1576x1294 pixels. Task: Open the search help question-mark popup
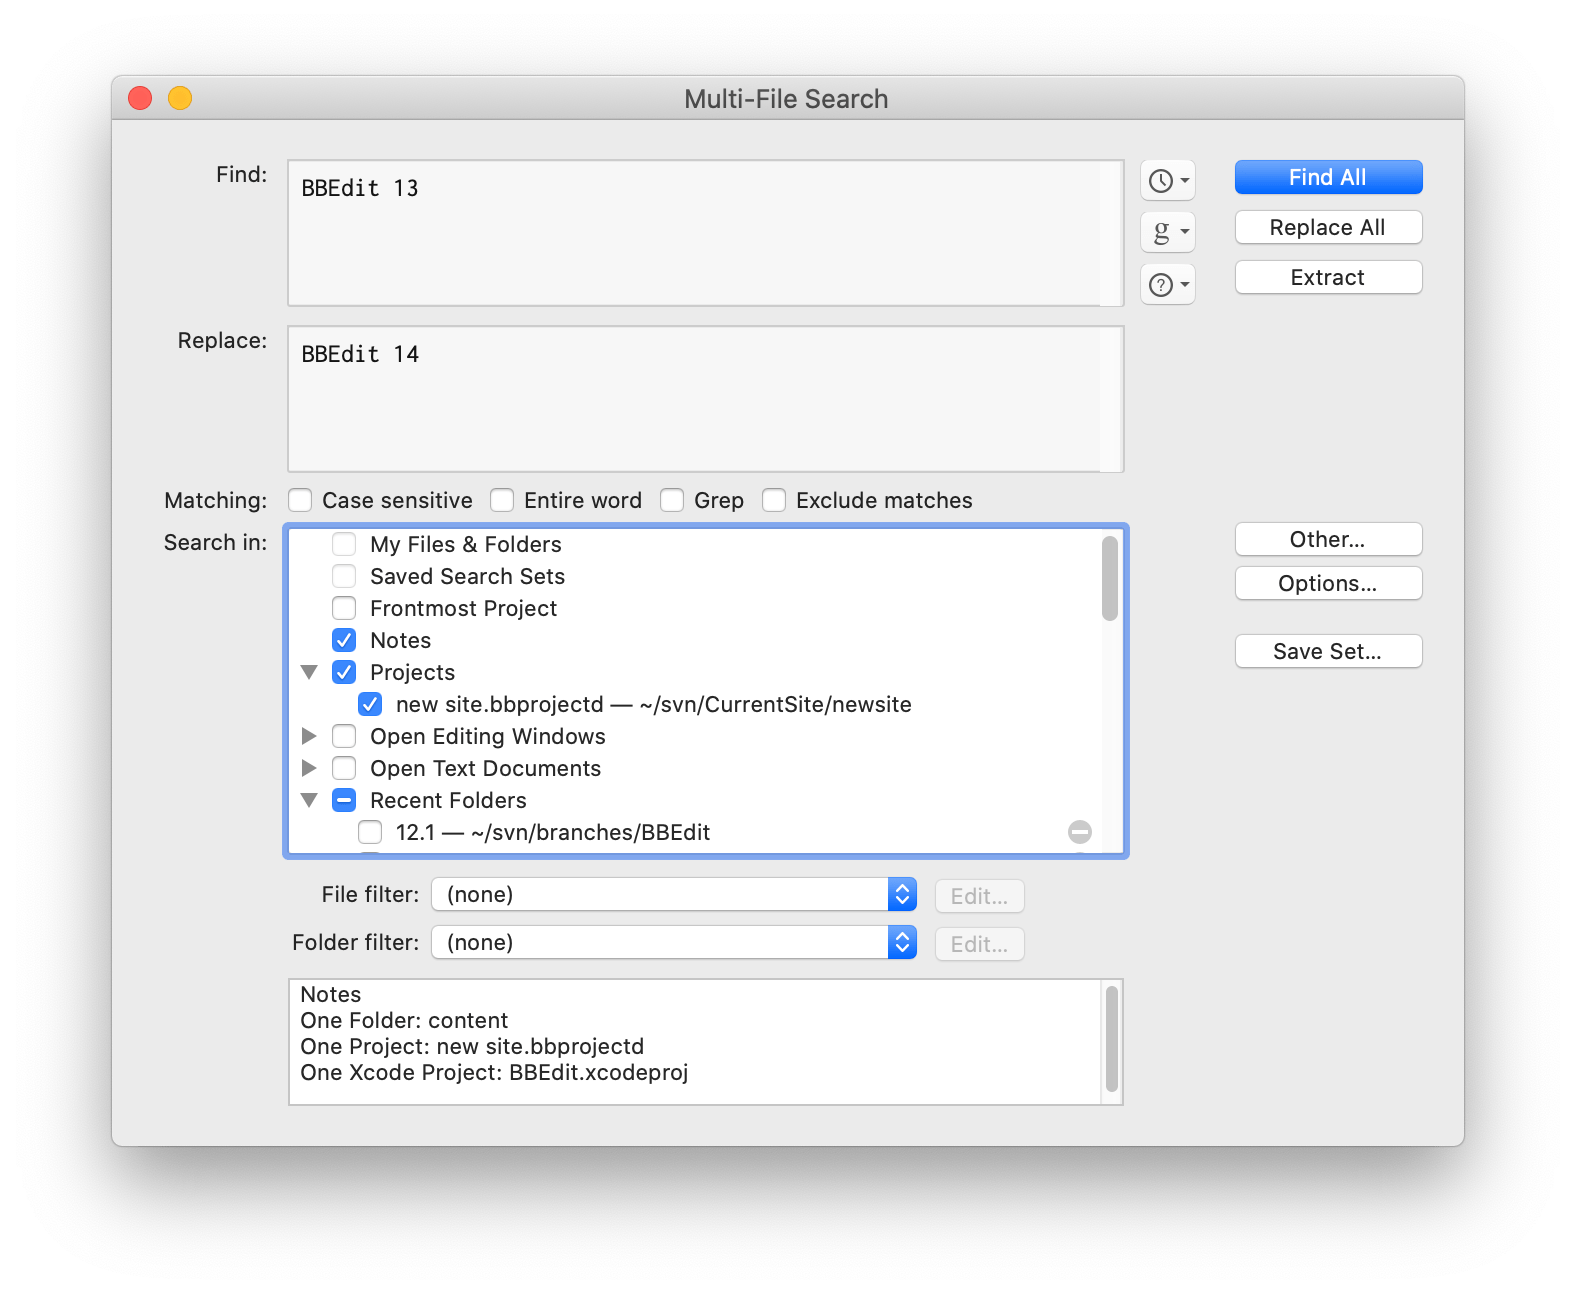(x=1167, y=285)
